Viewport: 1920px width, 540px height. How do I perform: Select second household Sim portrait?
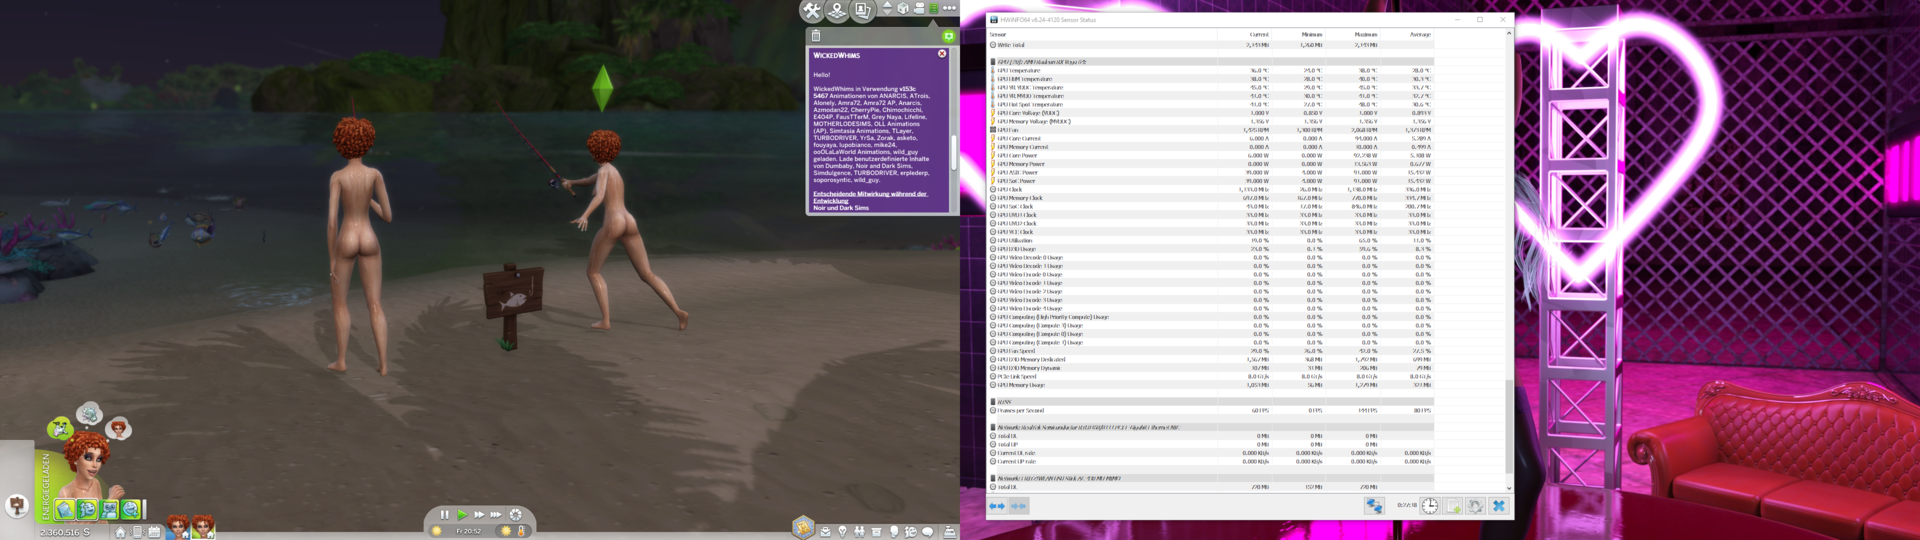pyautogui.click(x=203, y=527)
